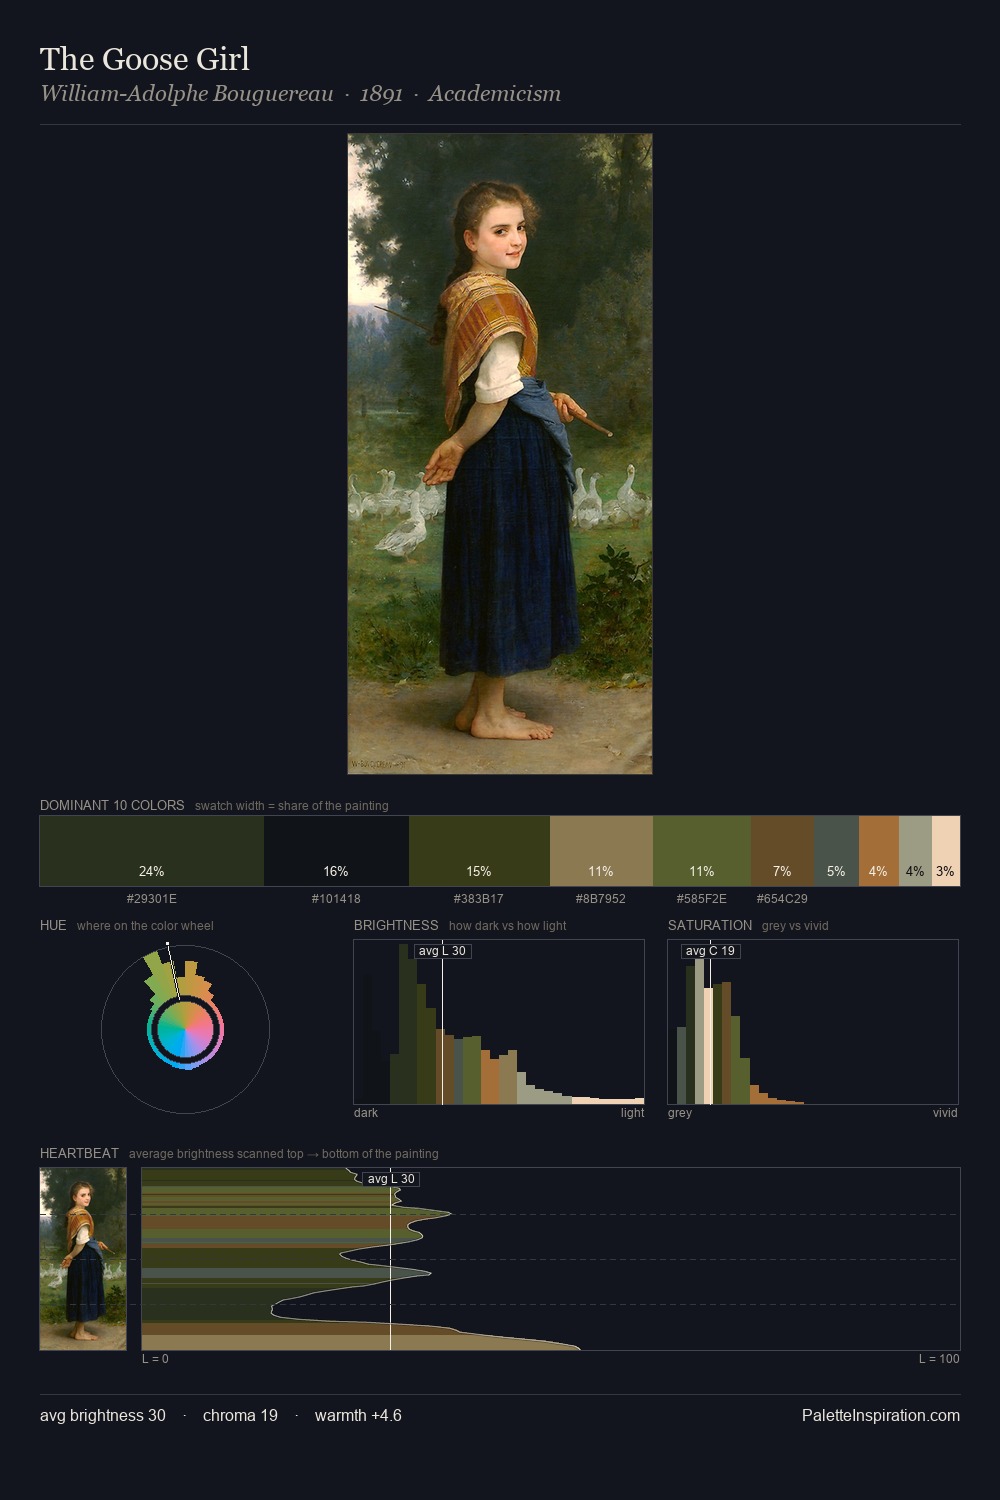Click the 'L = 0' axis label

pyautogui.click(x=155, y=1359)
